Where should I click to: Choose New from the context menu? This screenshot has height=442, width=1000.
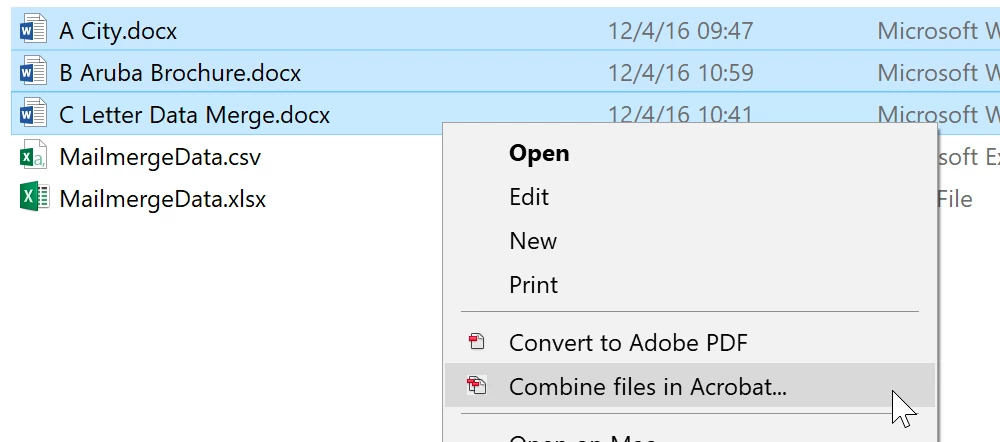pyautogui.click(x=533, y=241)
